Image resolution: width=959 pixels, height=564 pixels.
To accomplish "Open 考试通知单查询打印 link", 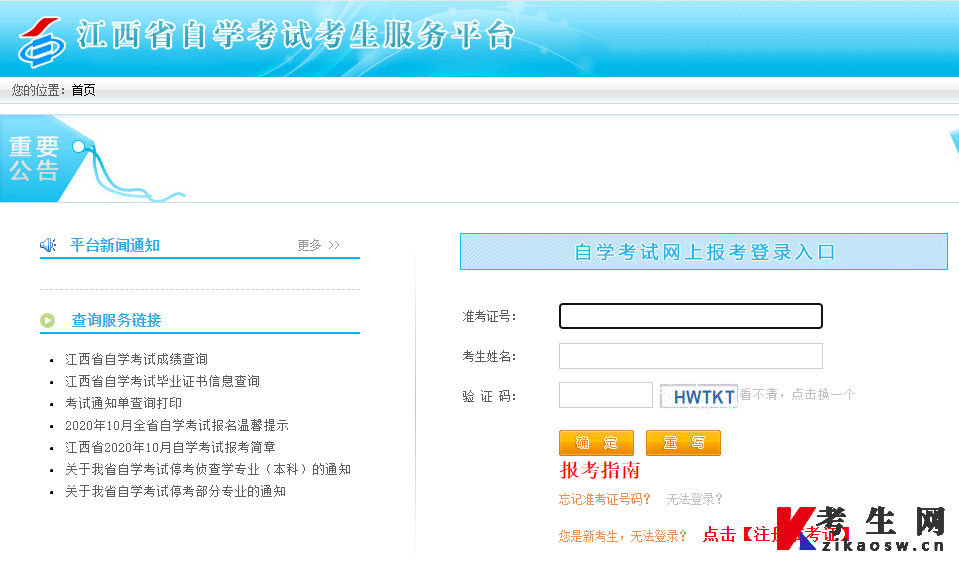I will point(124,403).
